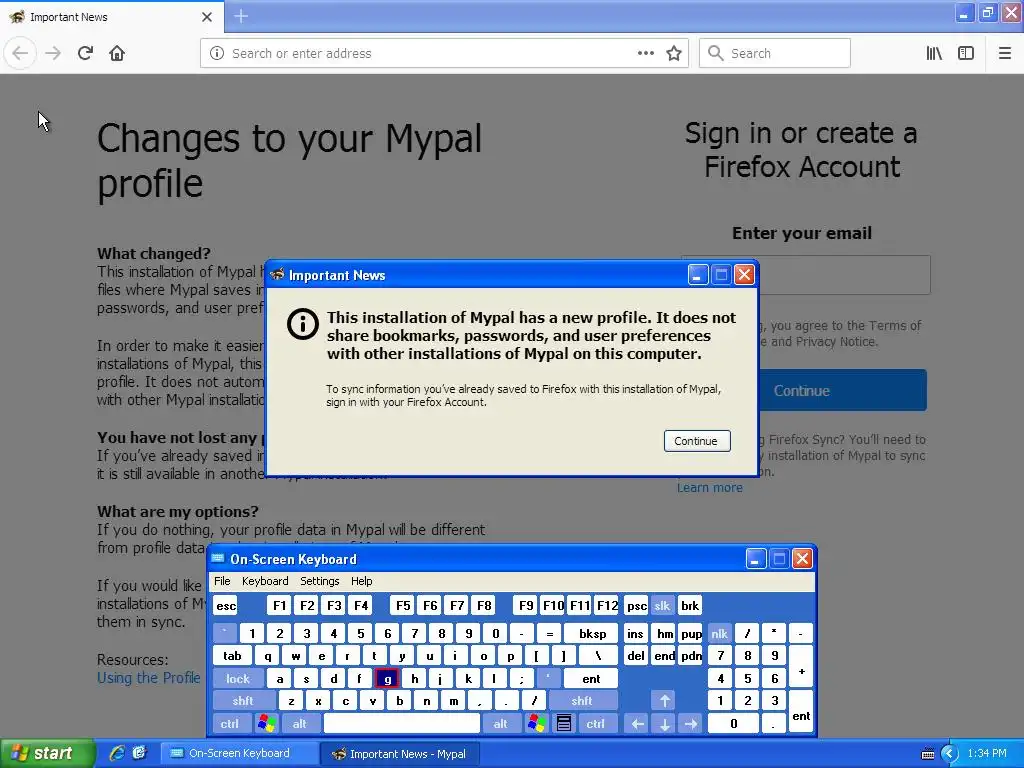Screen dimensions: 1024x768
Task: Click the down arrow key on On-Screen Keyboard
Action: [x=664, y=724]
